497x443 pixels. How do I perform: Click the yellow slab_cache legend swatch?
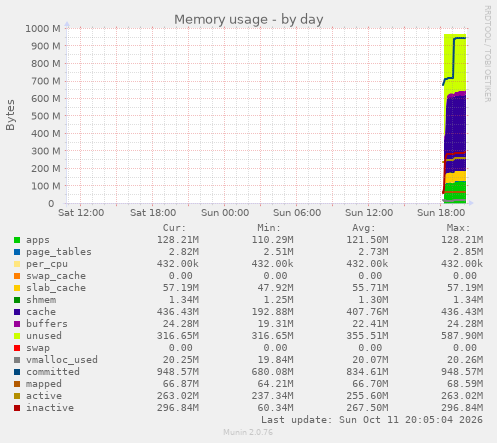17,288
